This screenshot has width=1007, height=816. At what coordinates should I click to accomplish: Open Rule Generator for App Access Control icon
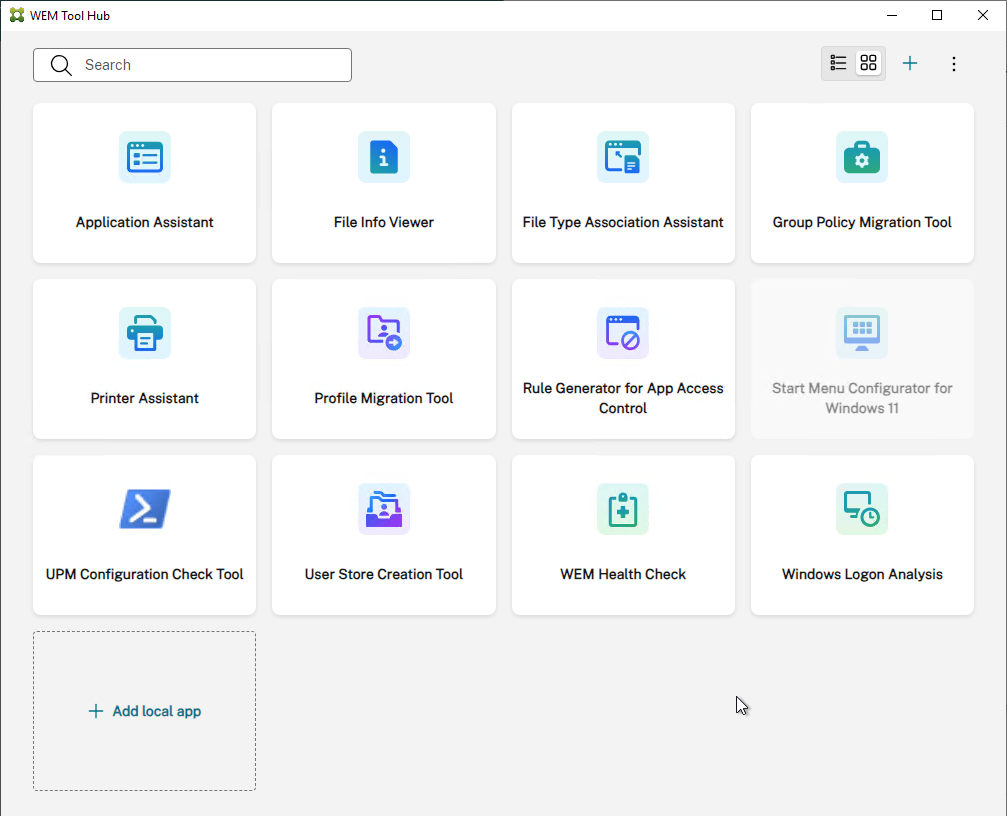click(x=623, y=333)
